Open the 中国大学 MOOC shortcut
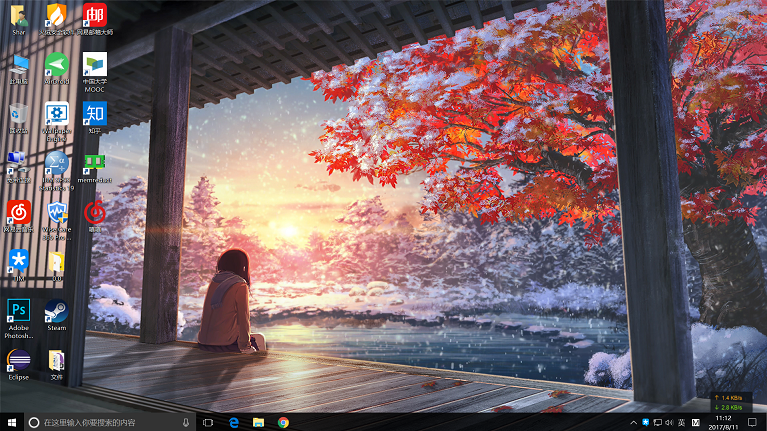Screen dimensions: 767x431 pyautogui.click(x=94, y=72)
